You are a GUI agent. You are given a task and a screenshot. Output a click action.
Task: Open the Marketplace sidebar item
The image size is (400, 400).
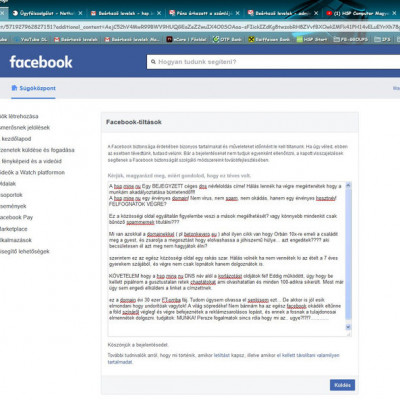click(14, 229)
